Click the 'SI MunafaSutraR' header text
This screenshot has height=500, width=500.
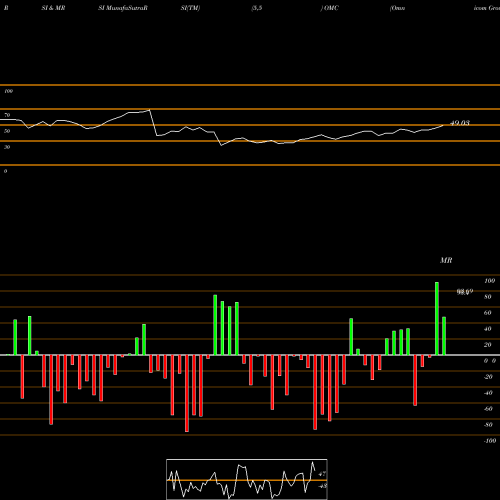pyautogui.click(x=123, y=8)
